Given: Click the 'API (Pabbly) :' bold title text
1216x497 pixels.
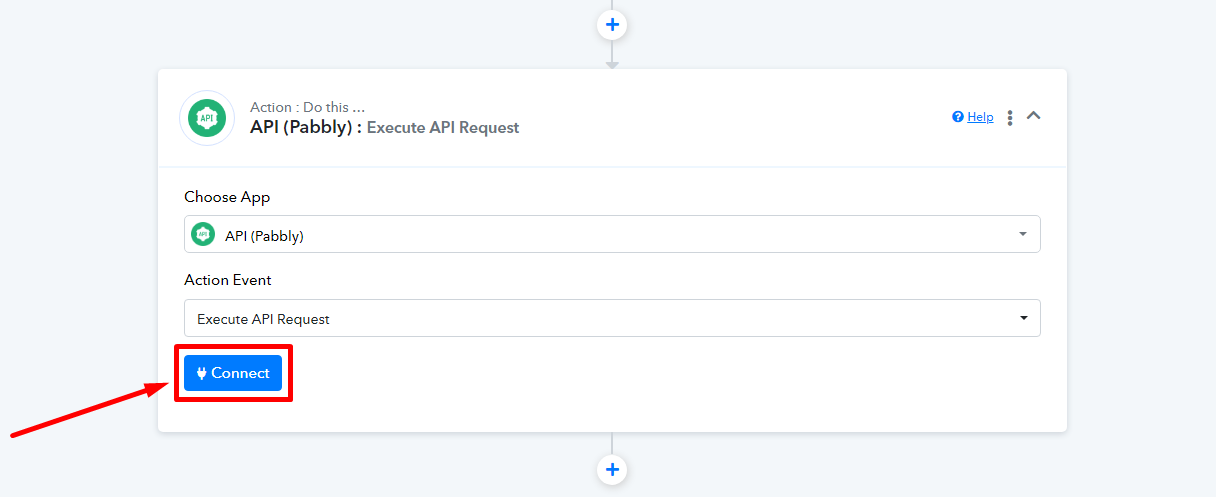Looking at the screenshot, I should tap(306, 127).
